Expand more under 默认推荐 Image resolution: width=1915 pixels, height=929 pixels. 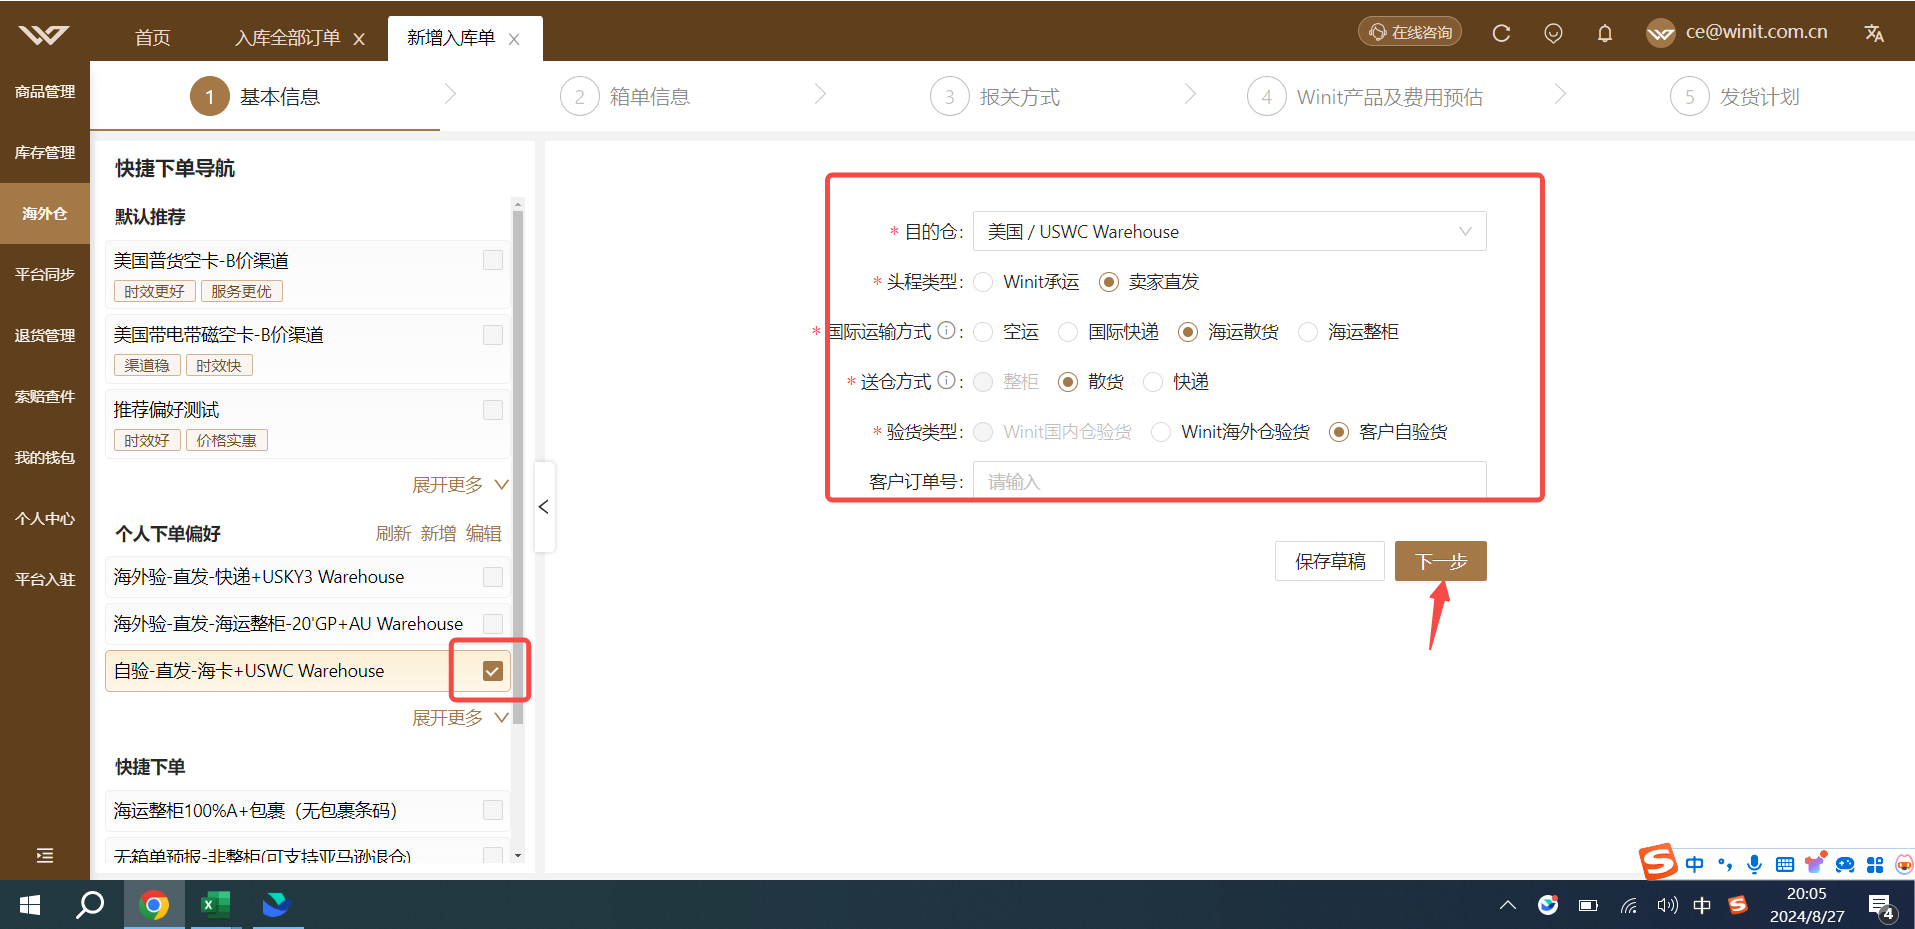click(x=460, y=485)
